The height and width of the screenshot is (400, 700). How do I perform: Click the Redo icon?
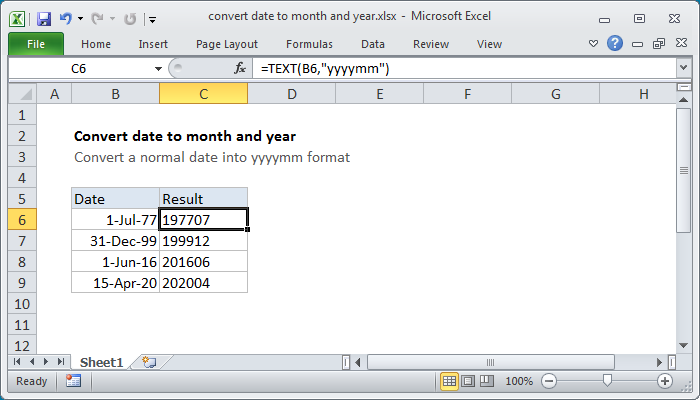(x=97, y=19)
